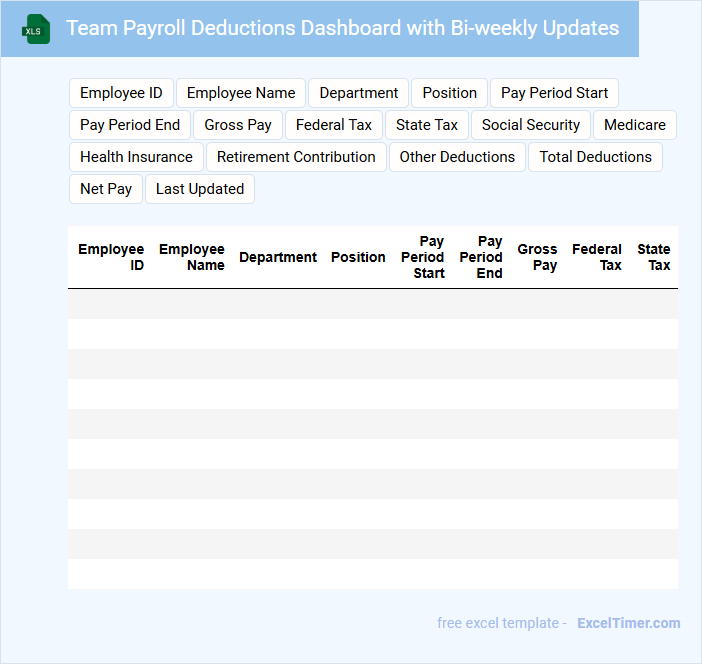
Task: Select the Total Deductions tag
Action: tap(595, 157)
